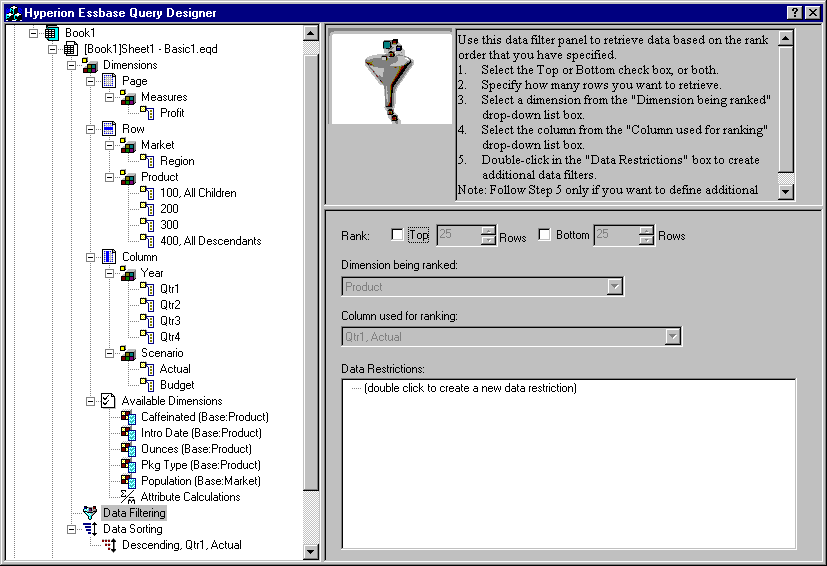Collapse the Scenario dimension node
This screenshot has height=566, width=827.
point(109,353)
